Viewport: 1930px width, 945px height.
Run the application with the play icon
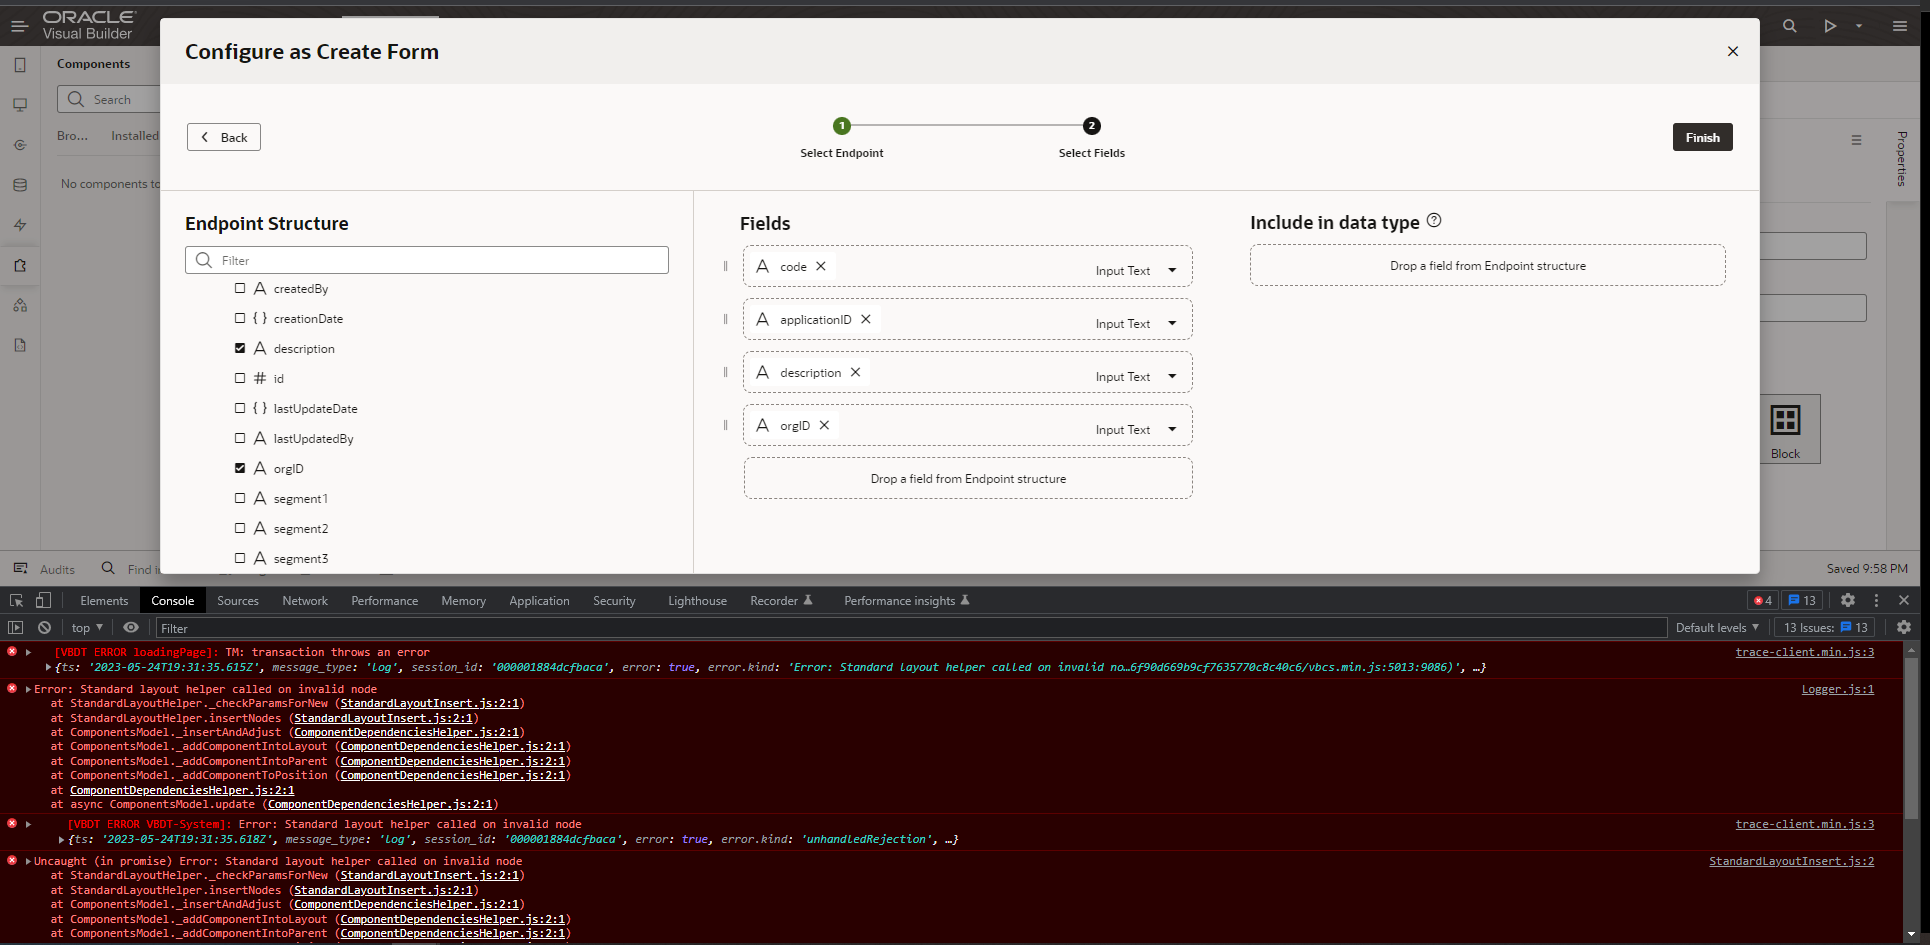(x=1830, y=26)
